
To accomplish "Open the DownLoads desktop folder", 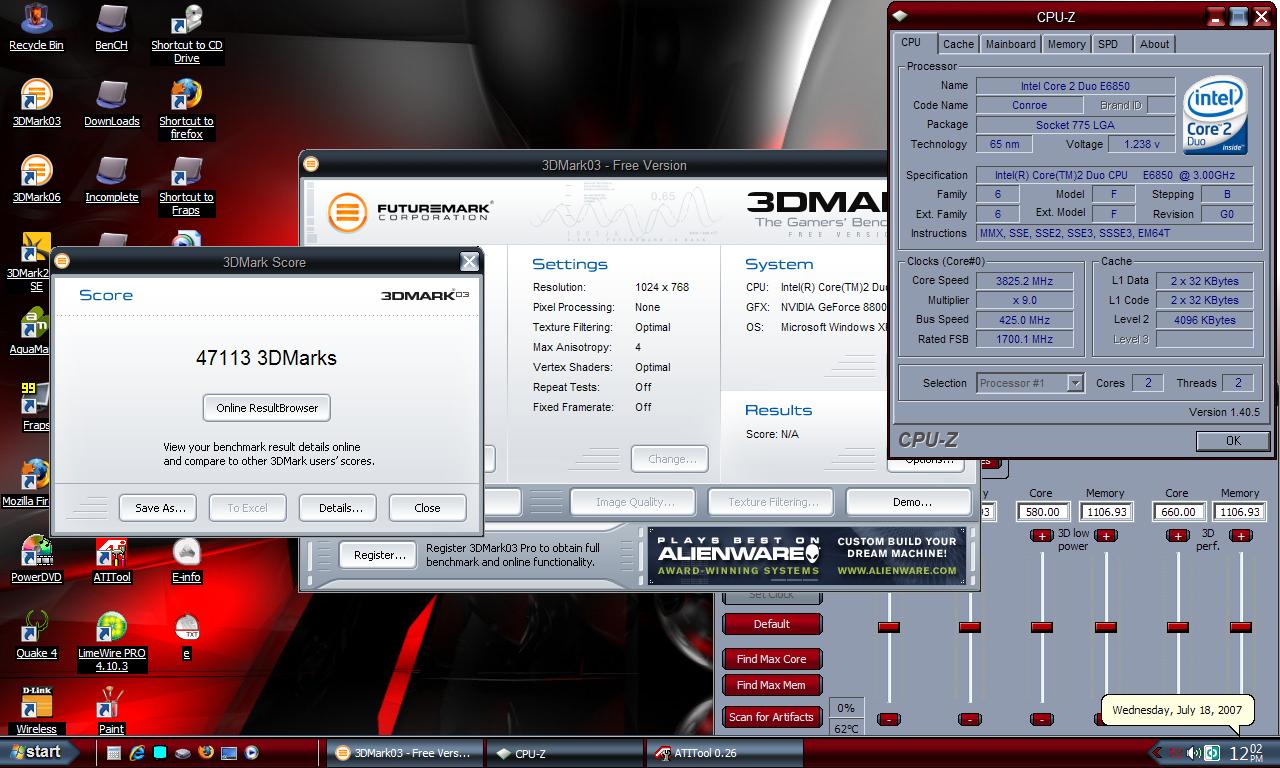I will (x=111, y=104).
